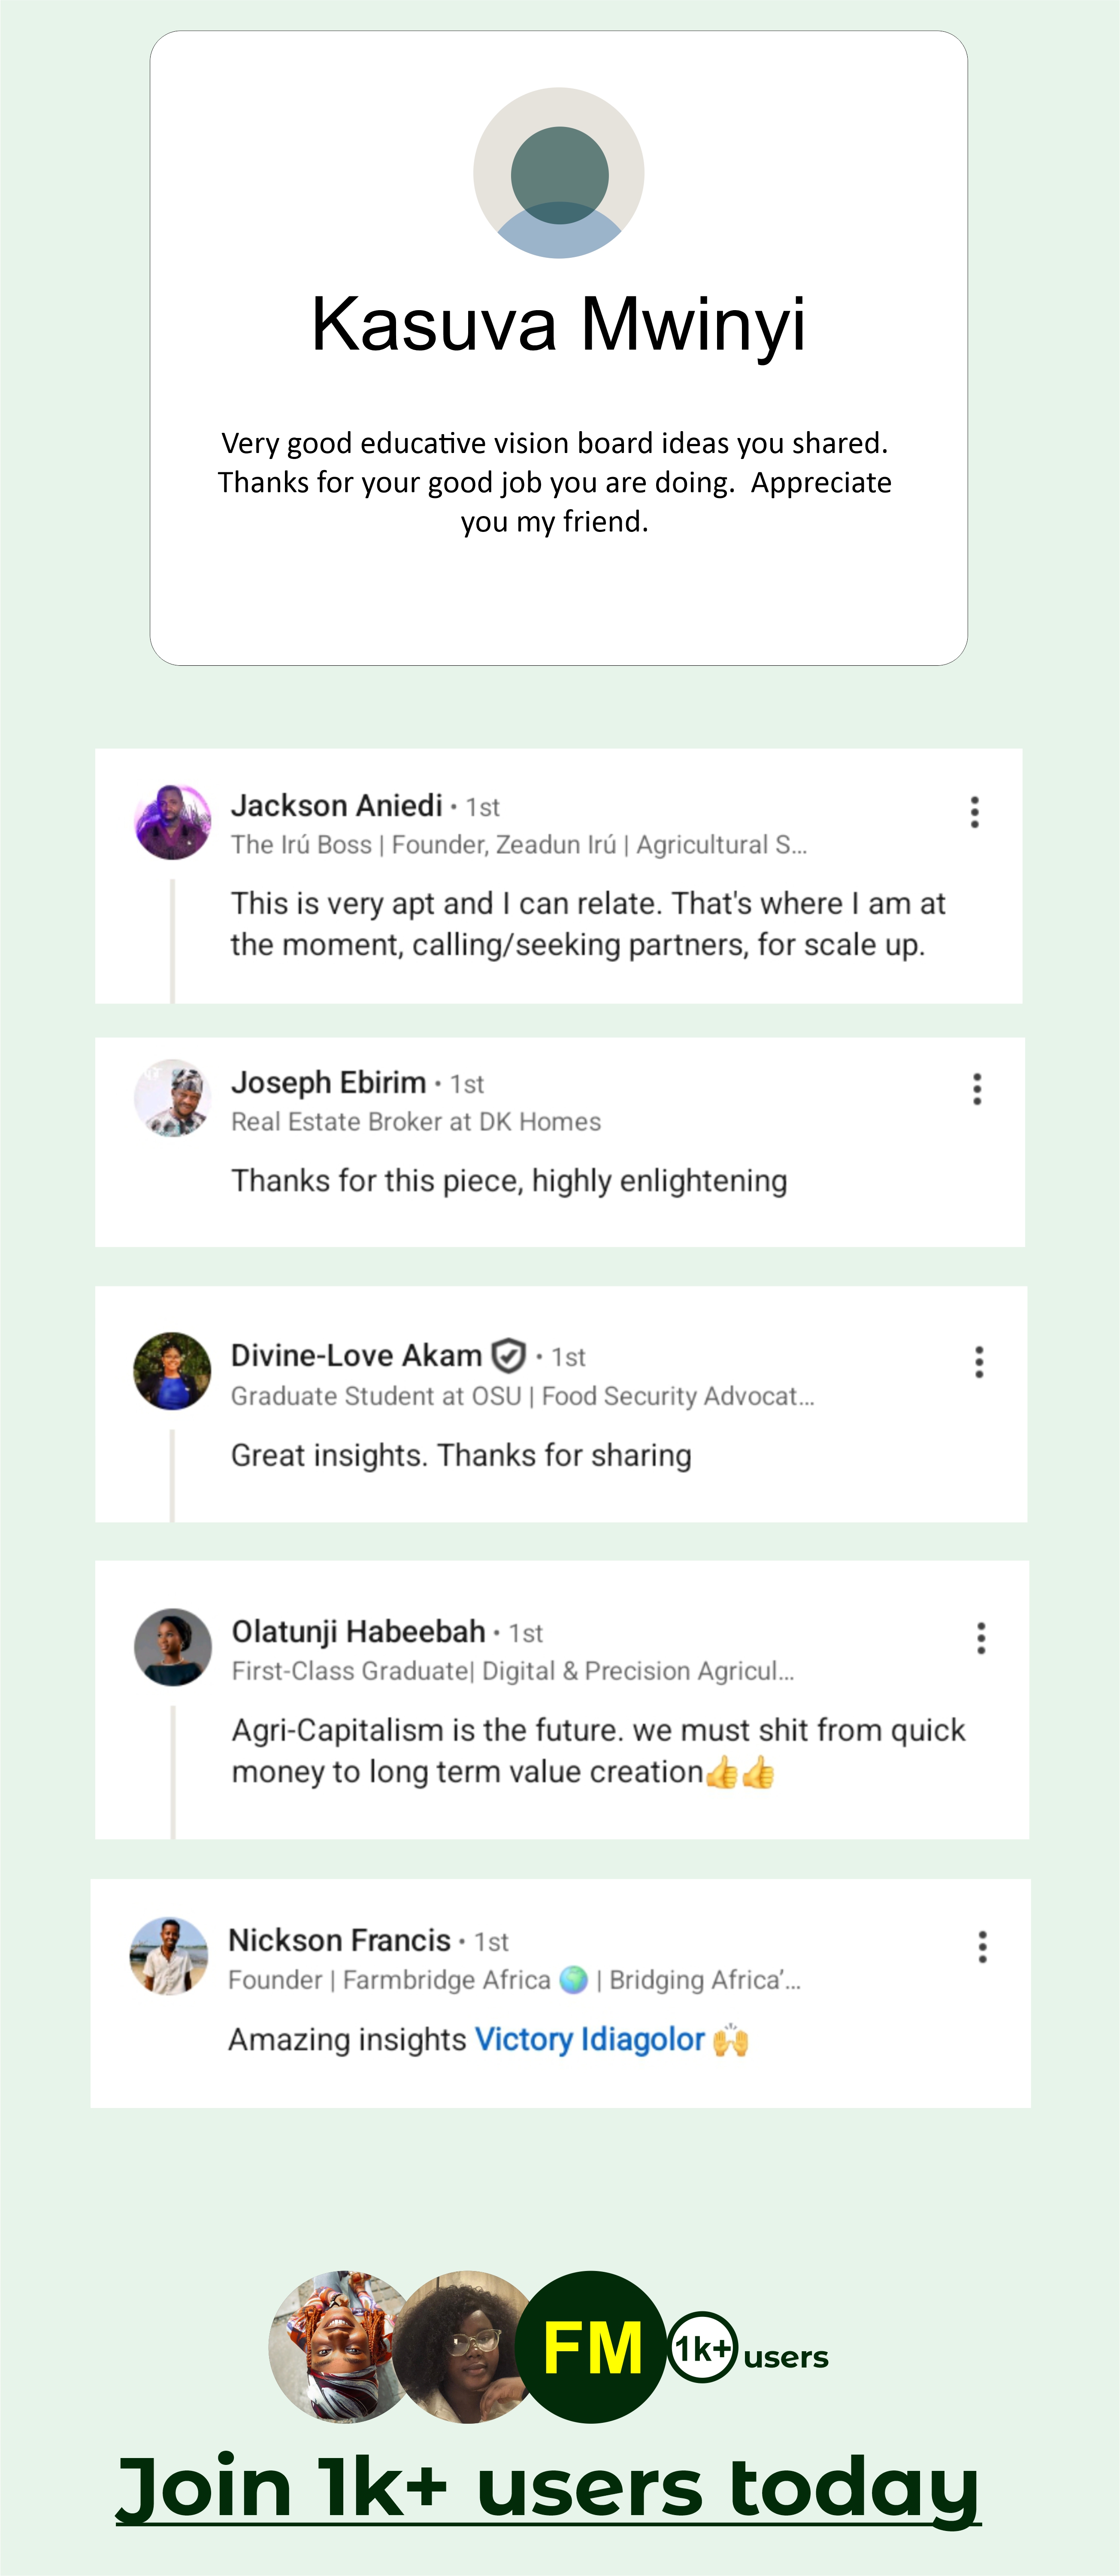Click the Join 1k+ users today link
1120x2576 pixels.
point(548,2489)
